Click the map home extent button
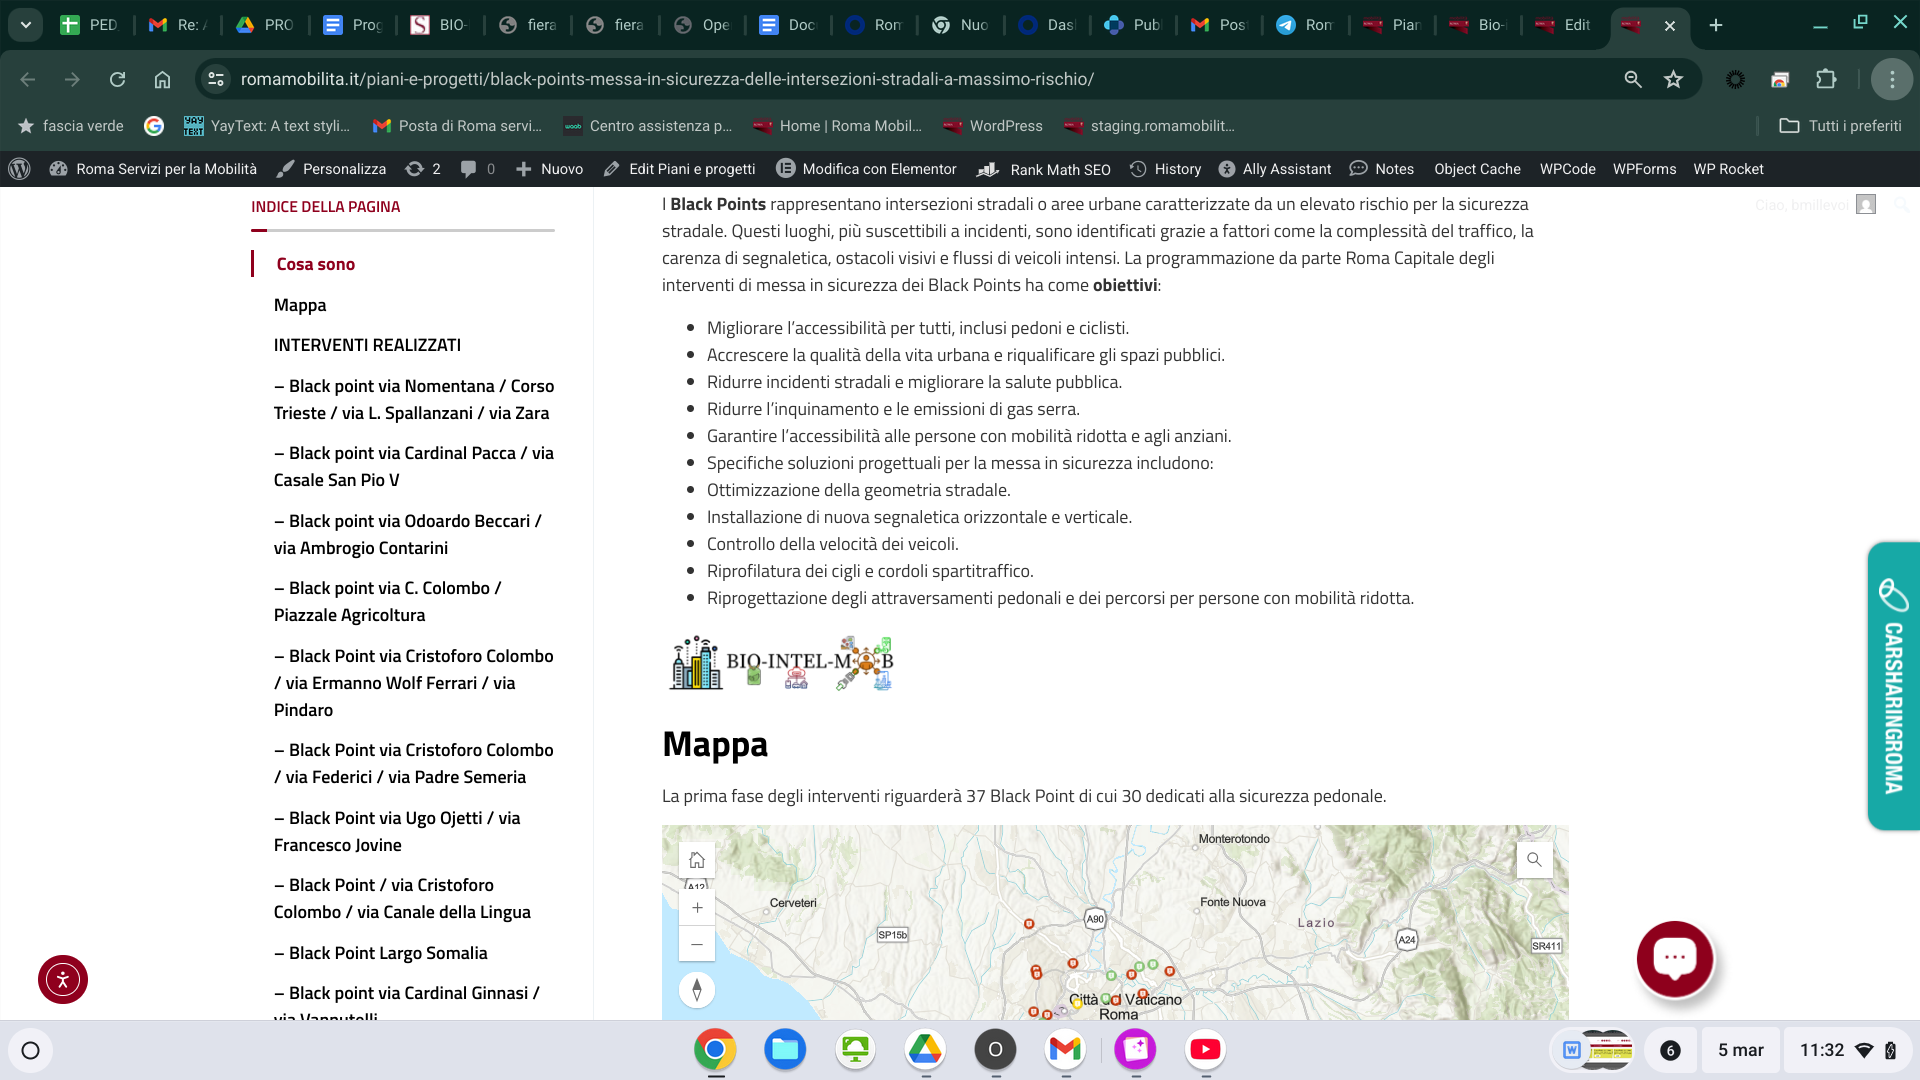 pyautogui.click(x=697, y=860)
